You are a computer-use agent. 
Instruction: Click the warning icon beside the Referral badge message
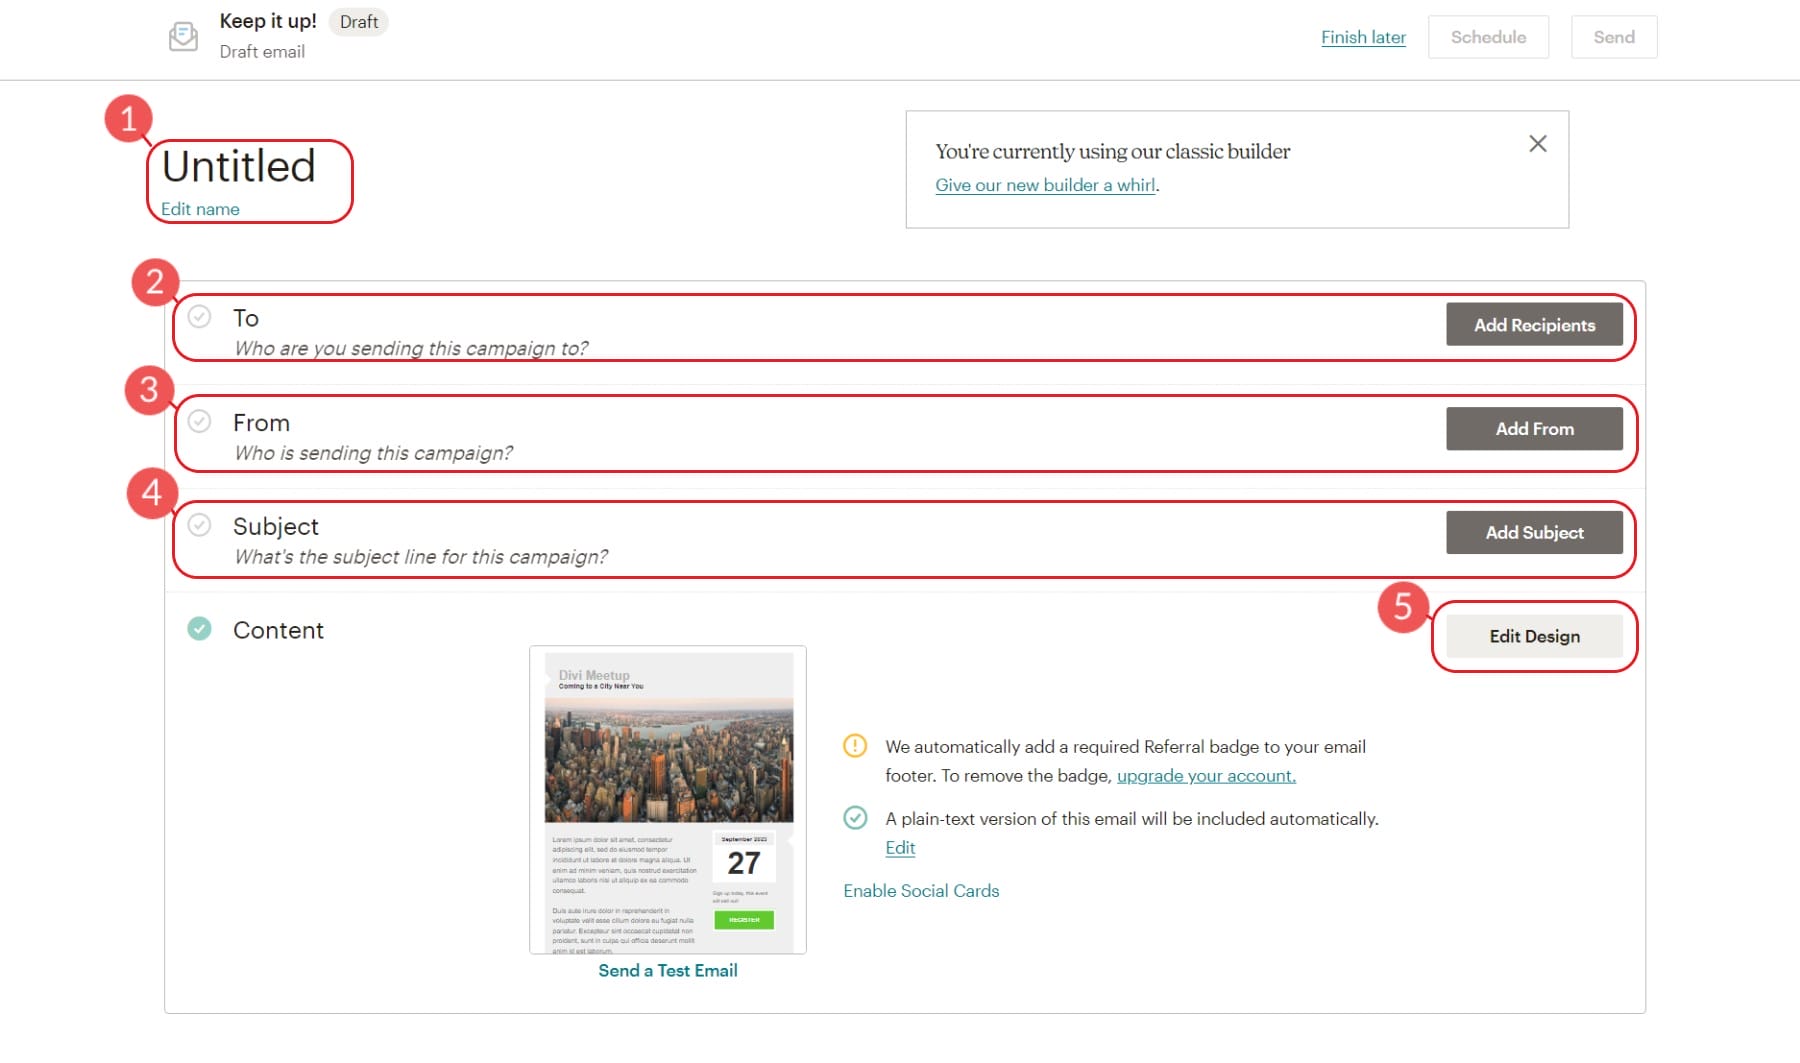[855, 746]
